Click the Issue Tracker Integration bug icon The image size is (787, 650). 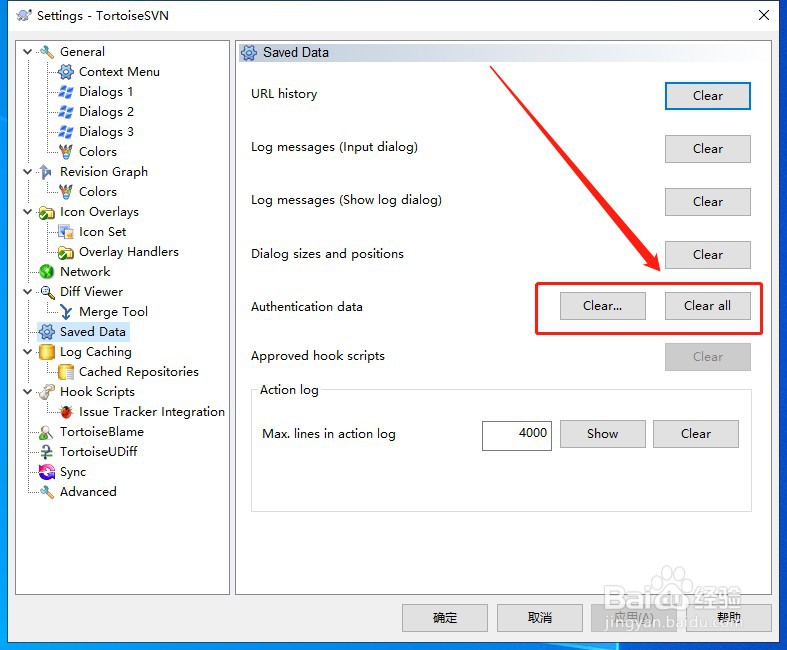click(66, 412)
